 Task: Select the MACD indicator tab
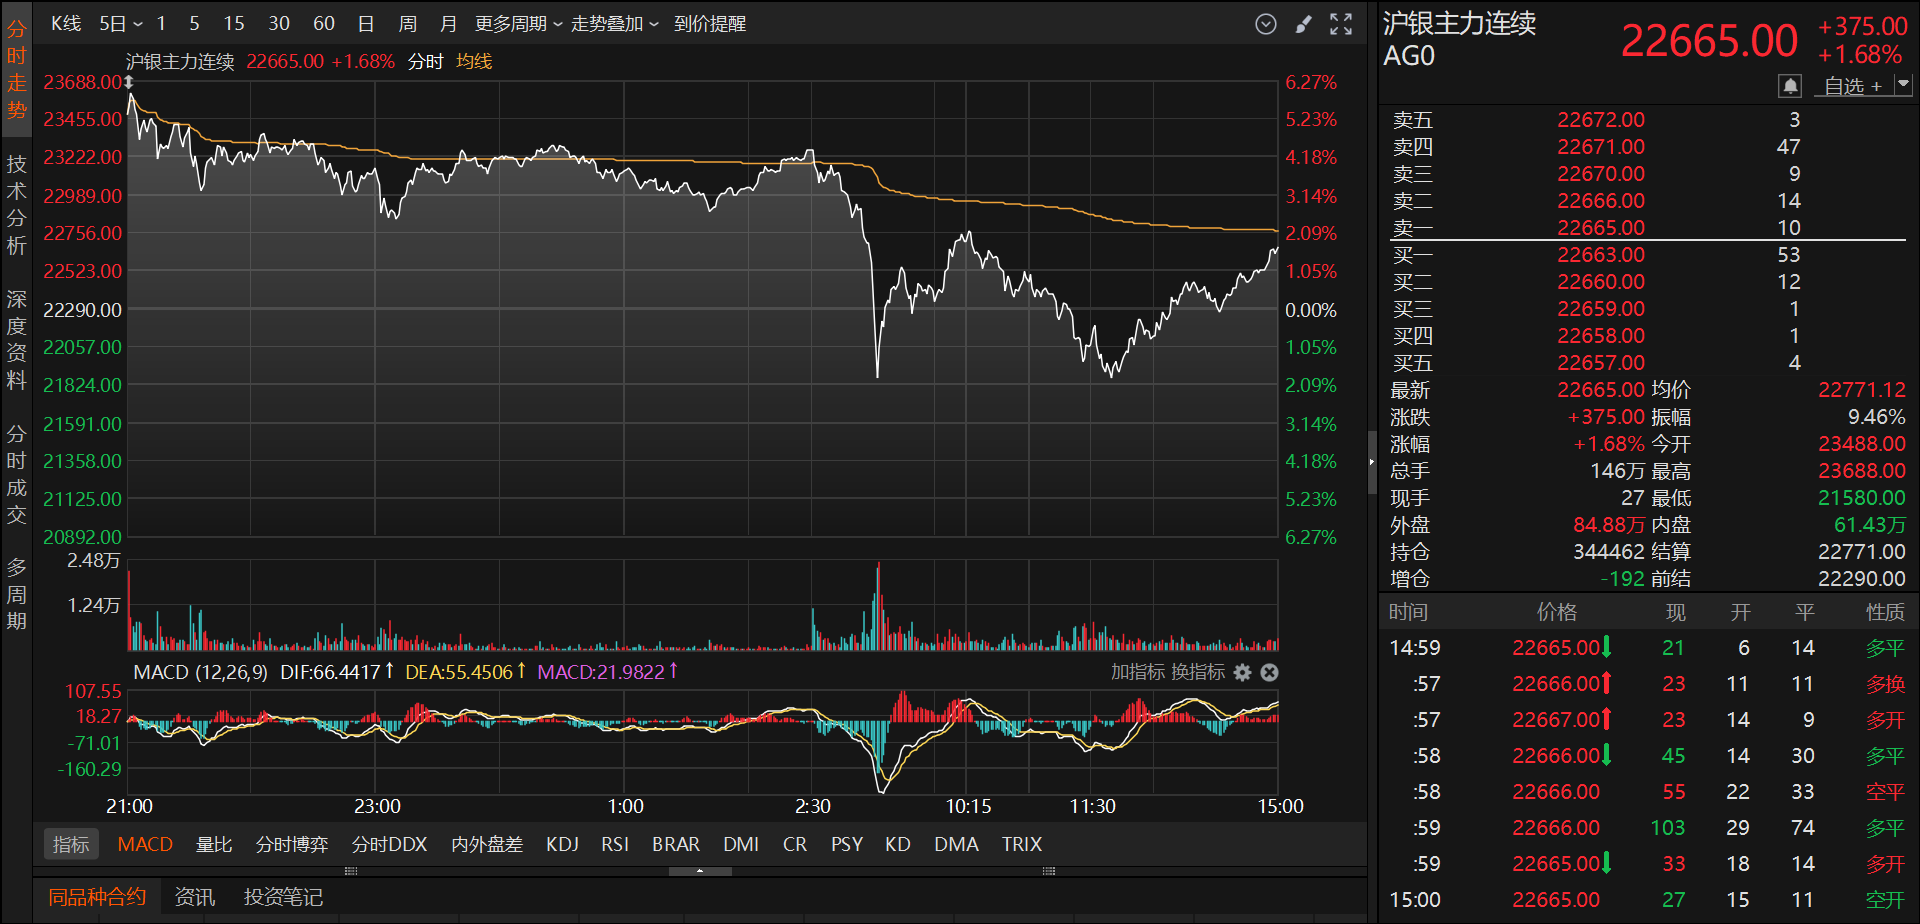coord(145,845)
